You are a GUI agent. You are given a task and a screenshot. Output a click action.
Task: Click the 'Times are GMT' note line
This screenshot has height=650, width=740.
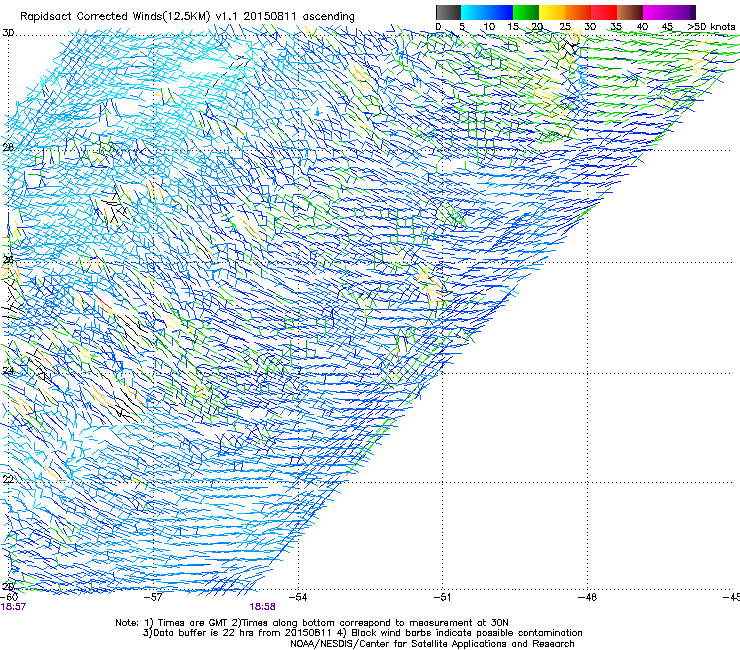[312, 623]
